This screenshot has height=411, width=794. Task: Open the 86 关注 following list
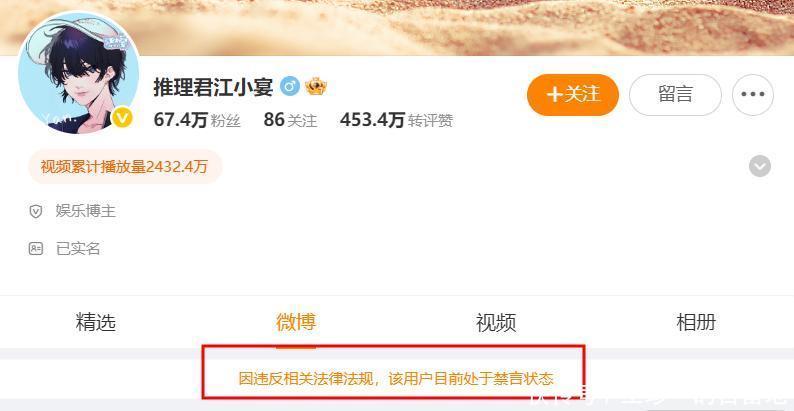(x=290, y=120)
